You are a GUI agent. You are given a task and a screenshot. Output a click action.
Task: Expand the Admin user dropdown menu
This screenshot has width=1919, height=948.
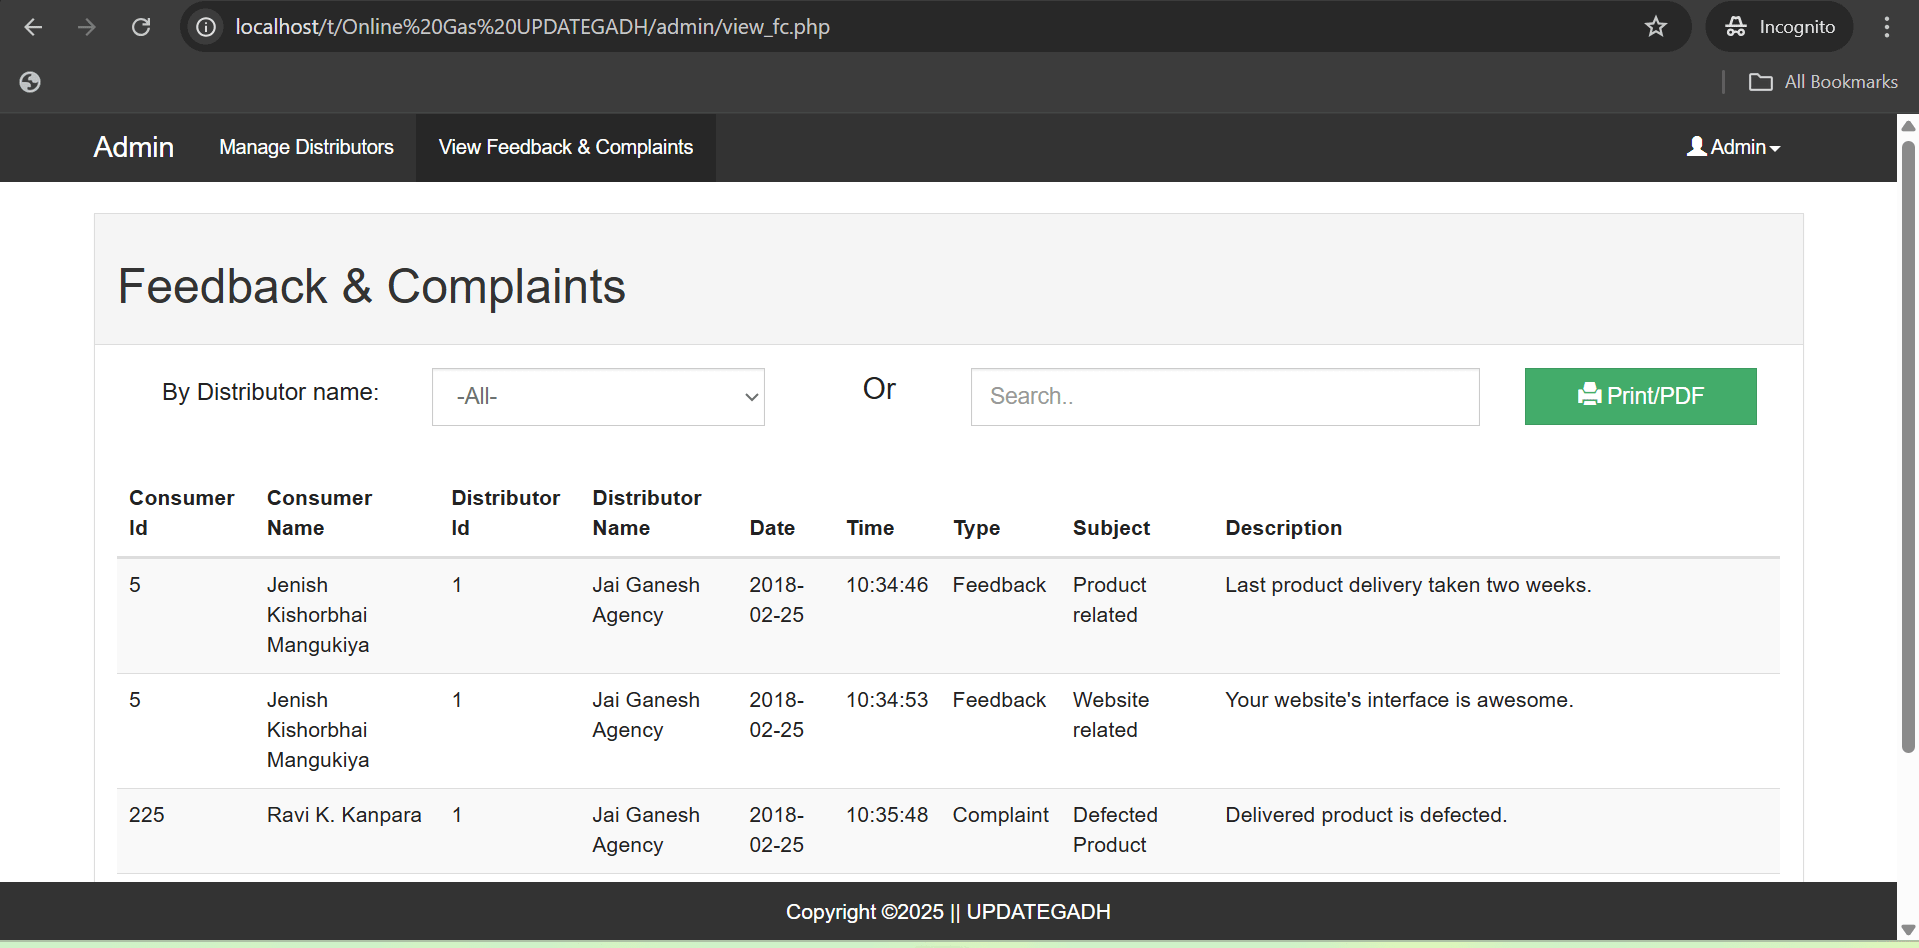pyautogui.click(x=1734, y=147)
